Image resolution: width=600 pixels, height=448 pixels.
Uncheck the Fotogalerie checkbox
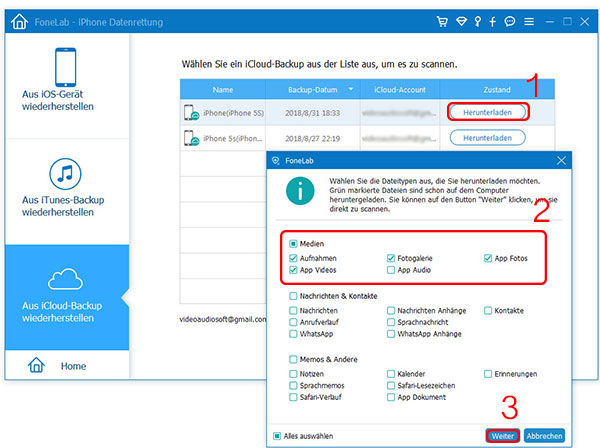click(x=391, y=258)
